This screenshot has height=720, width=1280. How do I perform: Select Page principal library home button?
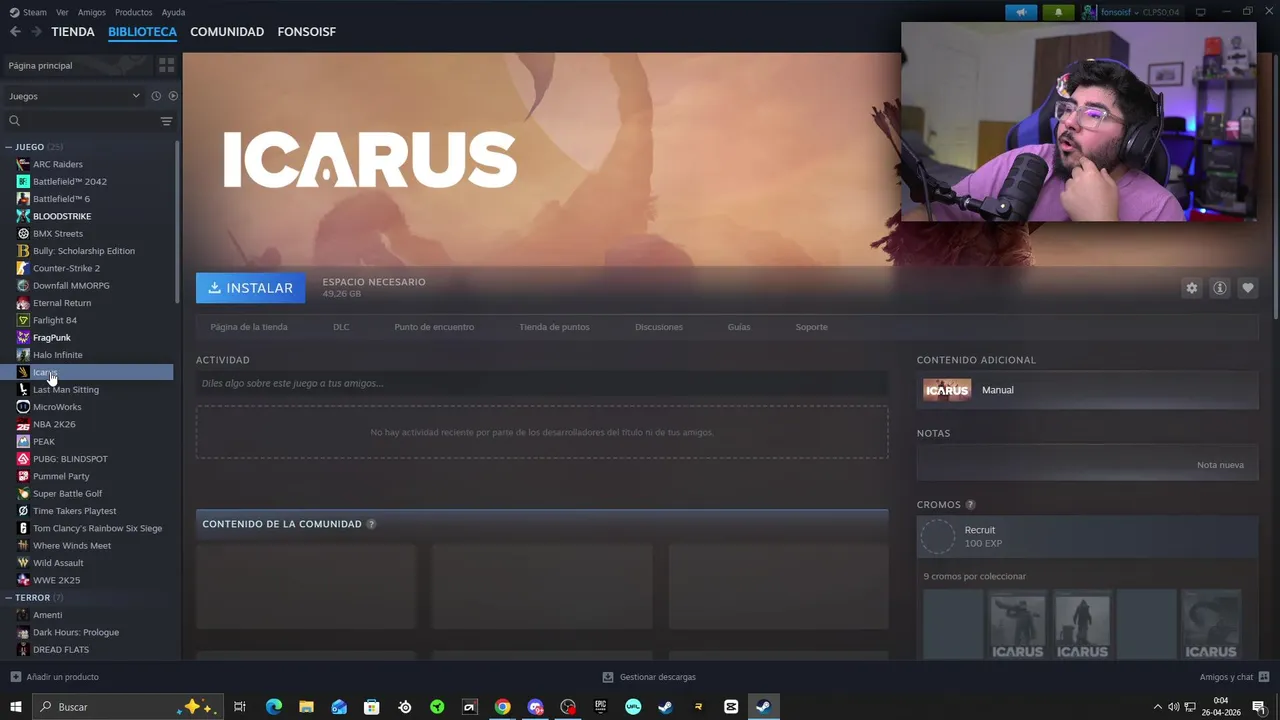(78, 65)
